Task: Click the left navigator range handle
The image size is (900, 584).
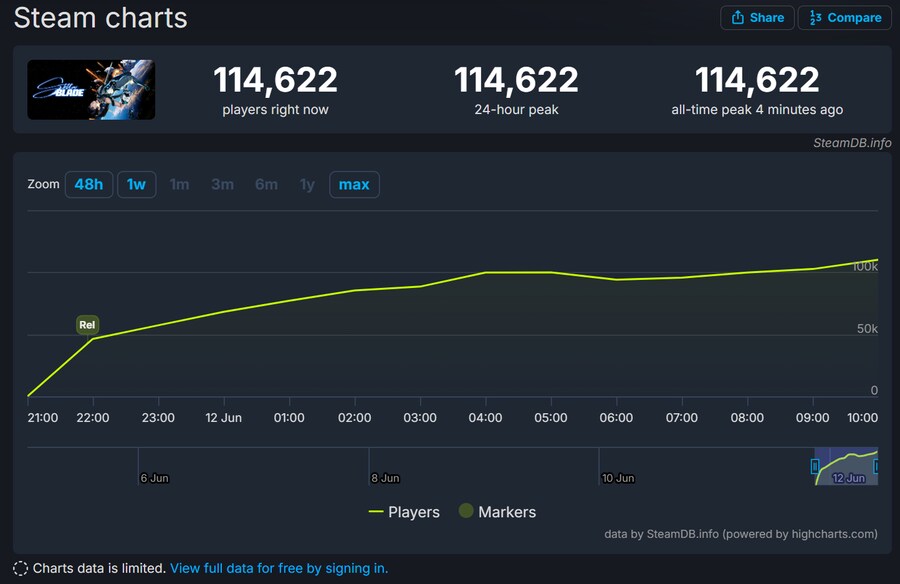Action: pyautogui.click(x=814, y=466)
